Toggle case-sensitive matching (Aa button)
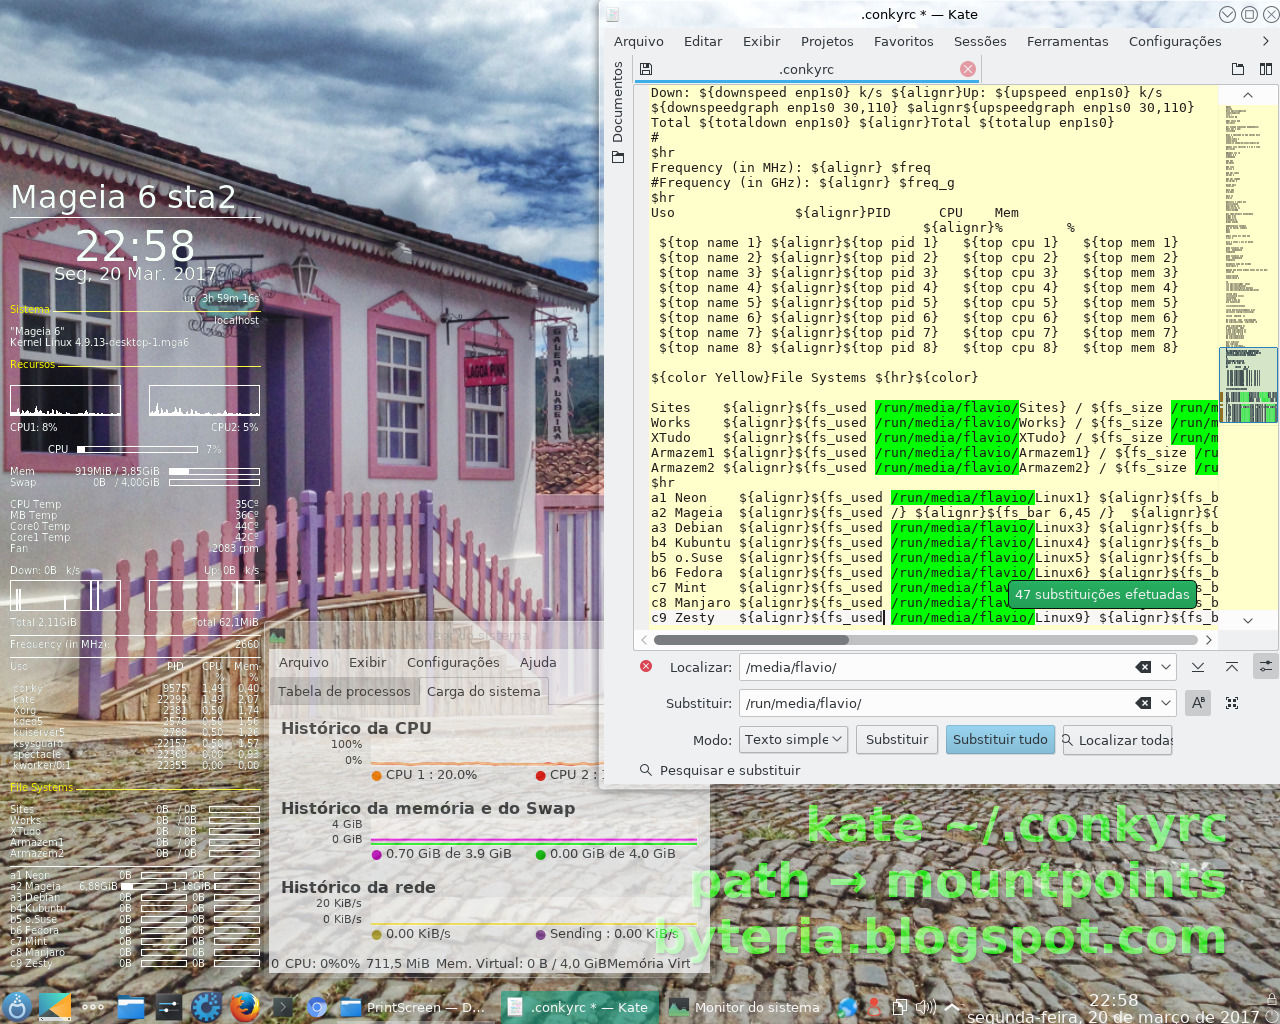 (x=1198, y=703)
